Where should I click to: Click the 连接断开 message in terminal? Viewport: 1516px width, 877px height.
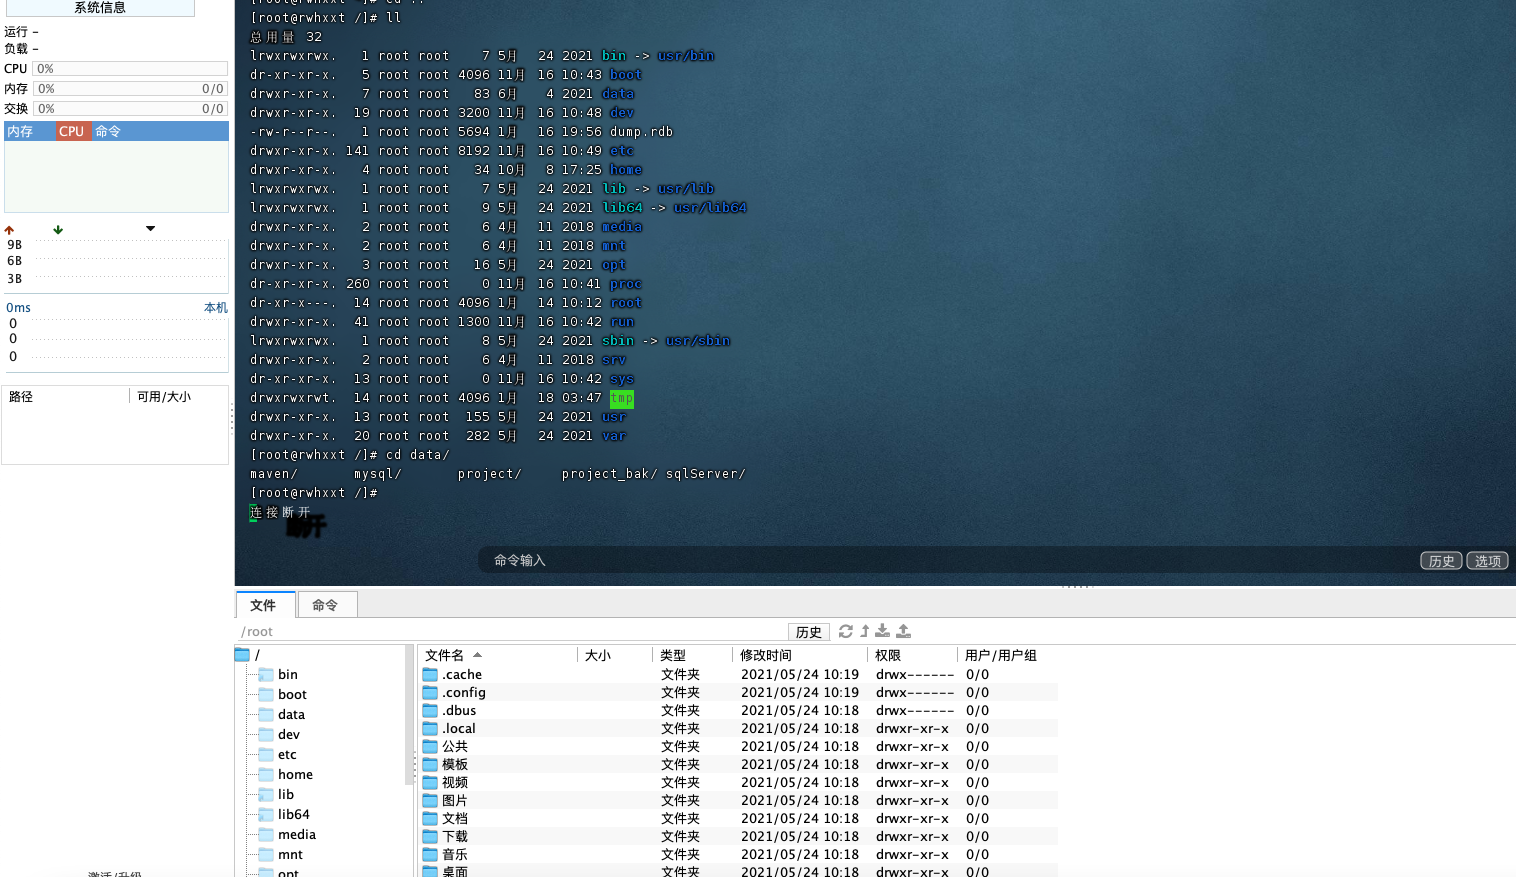(280, 512)
